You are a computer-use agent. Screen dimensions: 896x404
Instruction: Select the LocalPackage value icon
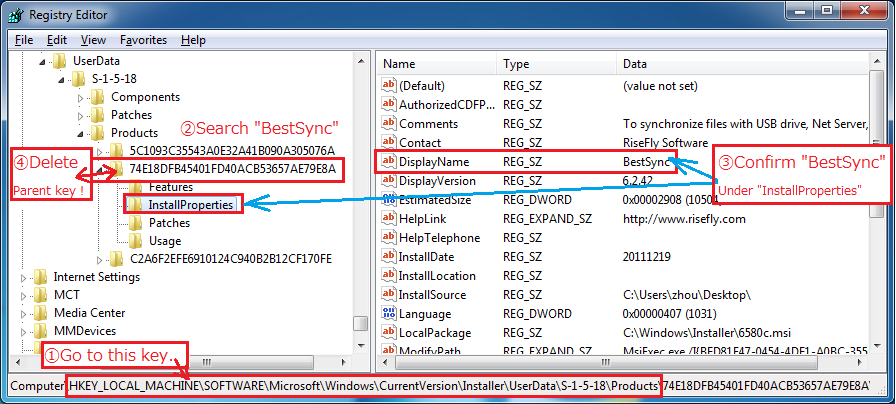coord(389,333)
